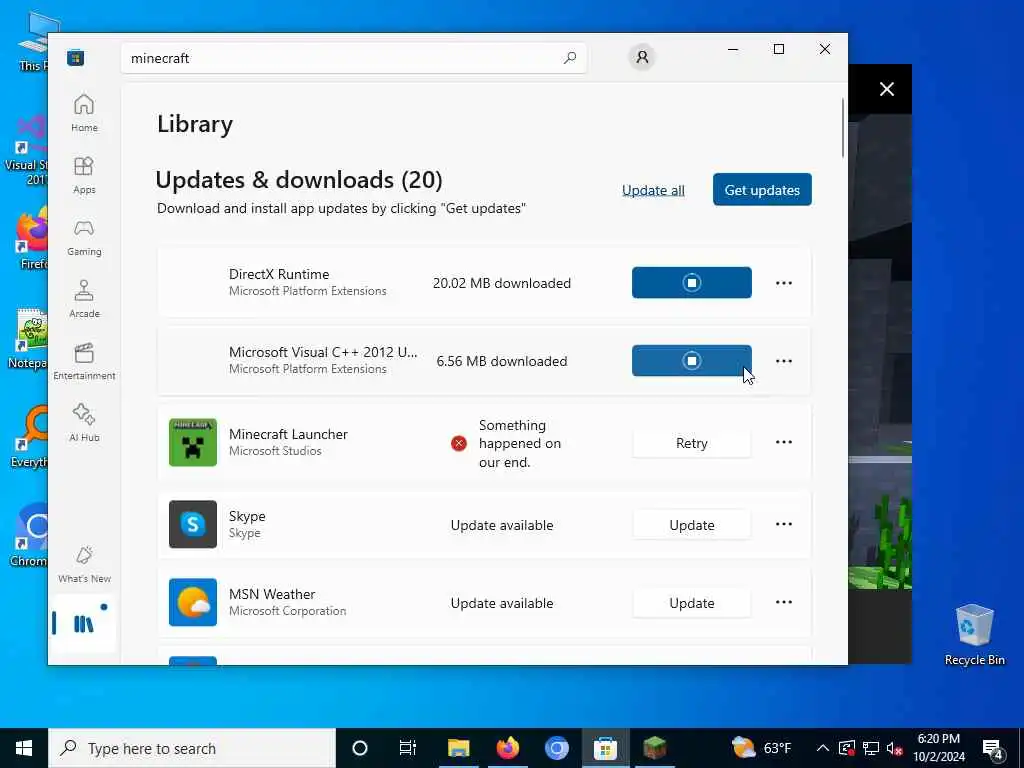Image resolution: width=1024 pixels, height=768 pixels.
Task: Select the Recycle Bin desktop icon
Action: click(974, 634)
